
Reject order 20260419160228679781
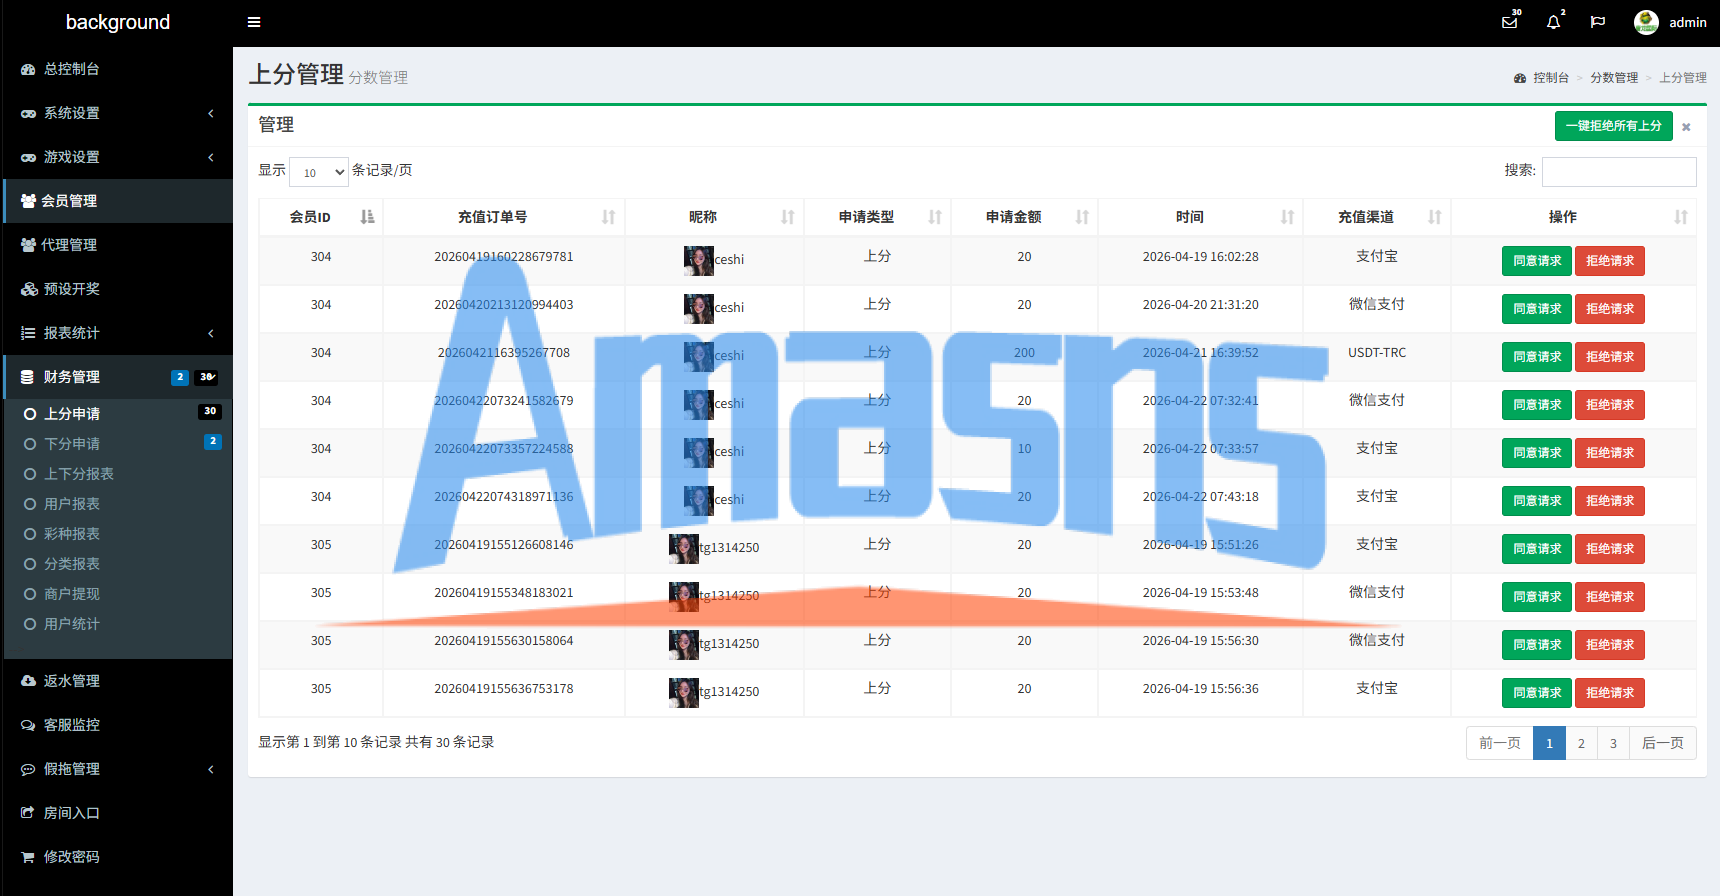(1610, 261)
